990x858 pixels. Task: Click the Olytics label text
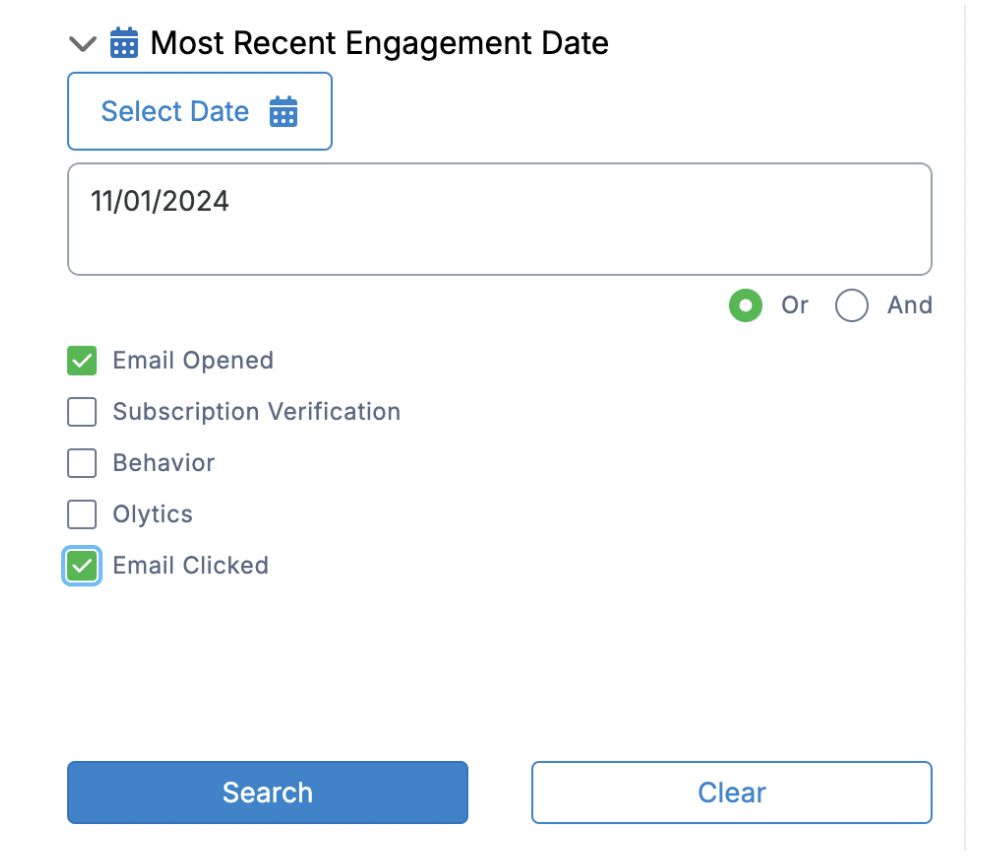pos(153,515)
